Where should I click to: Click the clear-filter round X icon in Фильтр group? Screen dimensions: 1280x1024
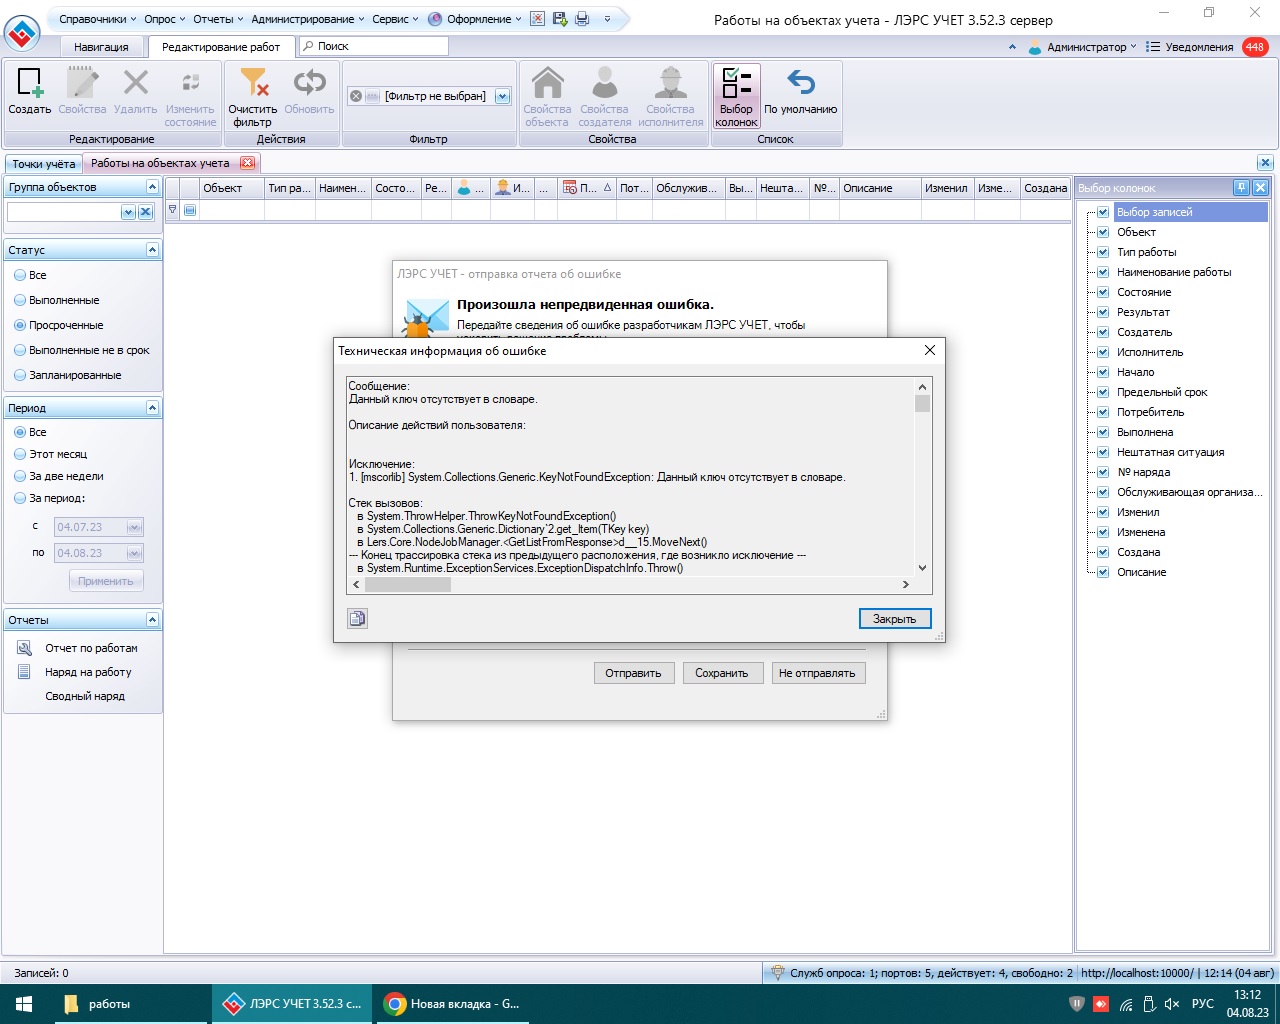click(x=355, y=96)
